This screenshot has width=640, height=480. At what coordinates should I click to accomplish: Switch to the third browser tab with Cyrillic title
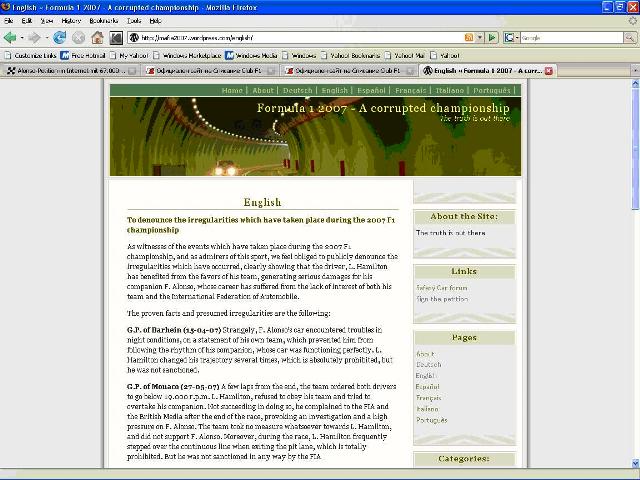click(x=348, y=71)
